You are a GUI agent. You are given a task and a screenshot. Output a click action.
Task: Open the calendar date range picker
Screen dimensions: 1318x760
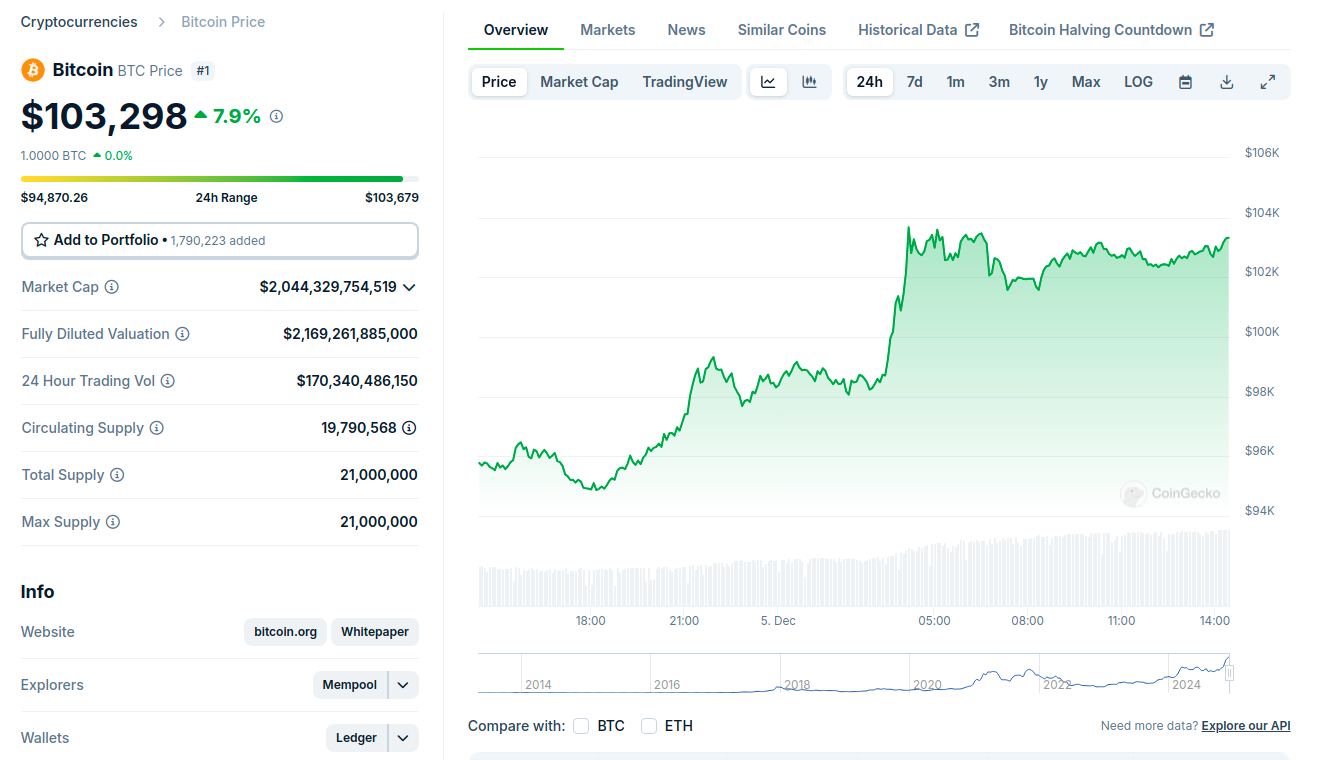click(x=1185, y=82)
